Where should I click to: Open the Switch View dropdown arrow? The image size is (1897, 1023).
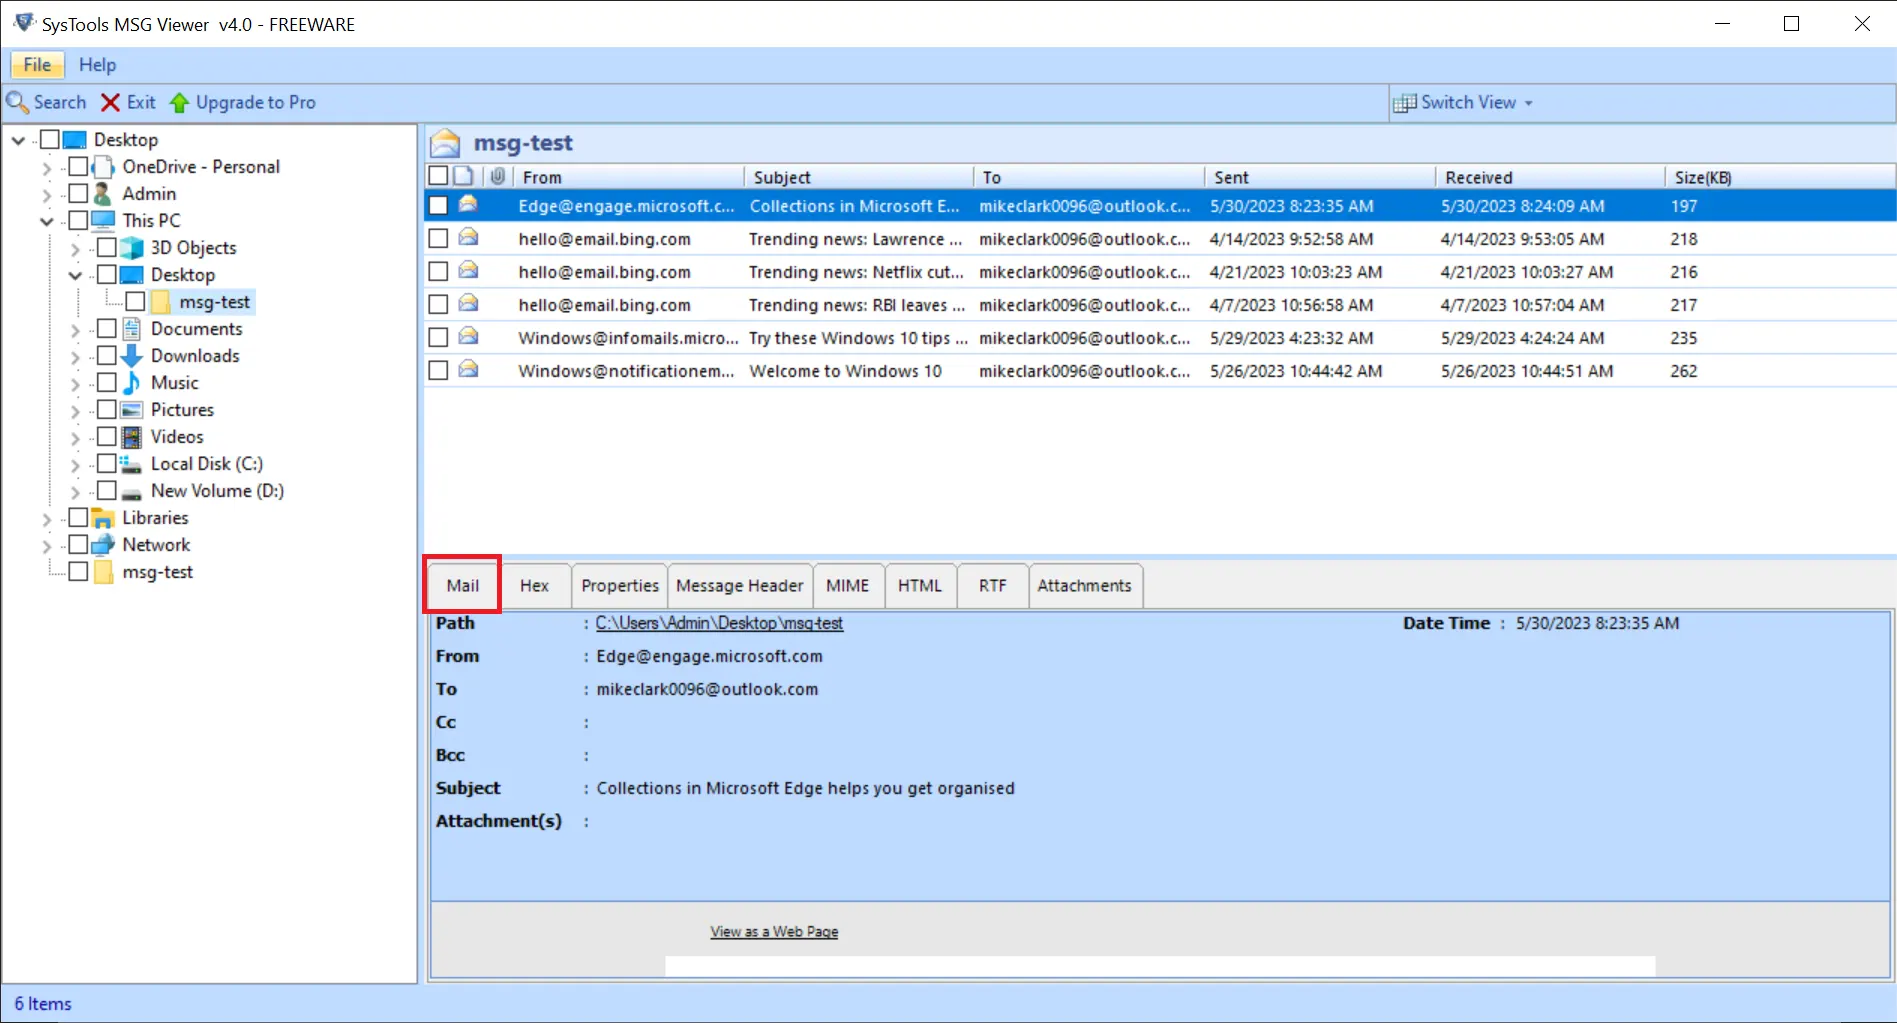pyautogui.click(x=1529, y=103)
